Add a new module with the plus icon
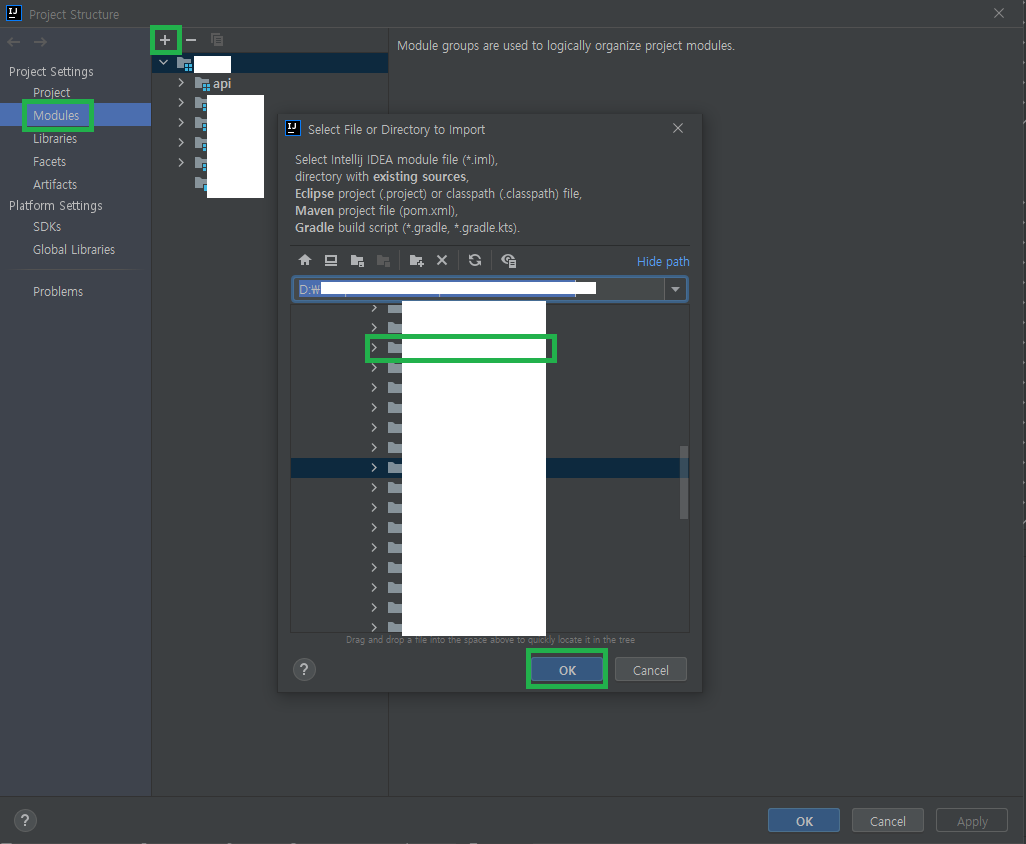This screenshot has width=1026, height=844. coord(165,40)
